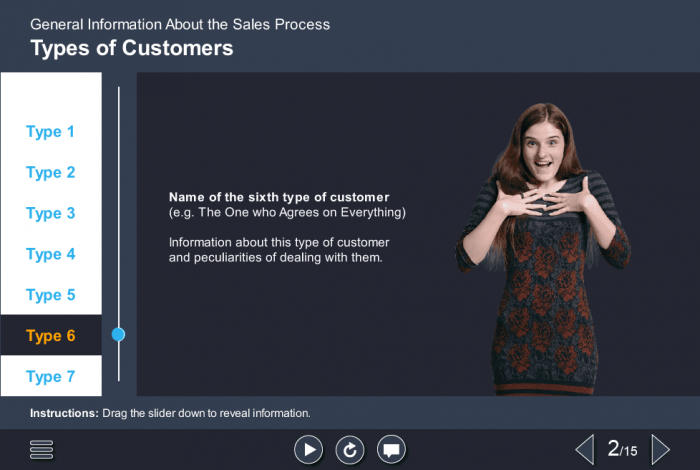Select the Type 1 label
The width and height of the screenshot is (700, 470).
point(51,132)
